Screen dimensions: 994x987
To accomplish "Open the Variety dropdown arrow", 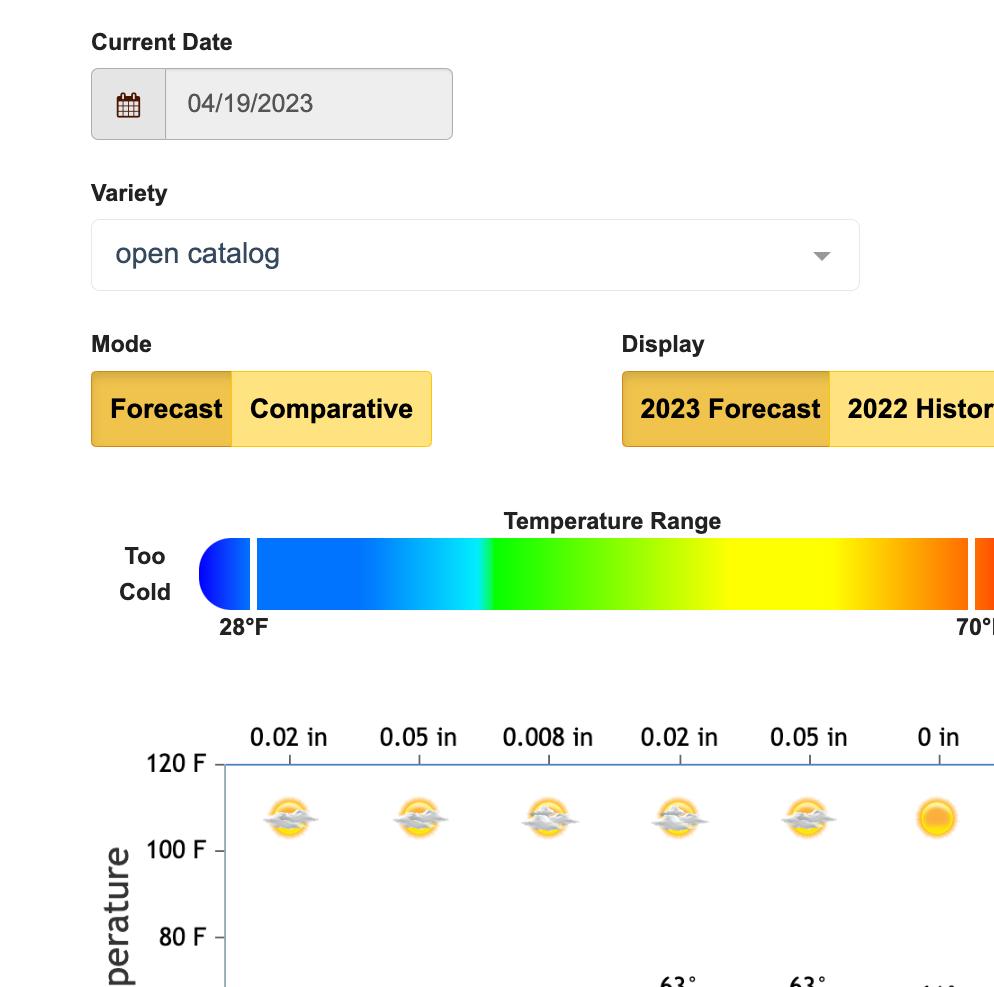I will [821, 256].
